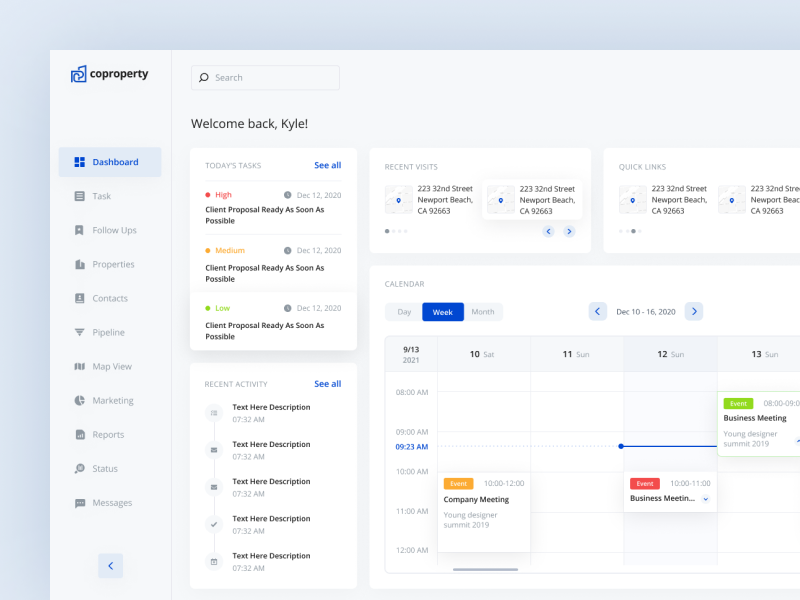Open Task page from sidebar

[110, 196]
